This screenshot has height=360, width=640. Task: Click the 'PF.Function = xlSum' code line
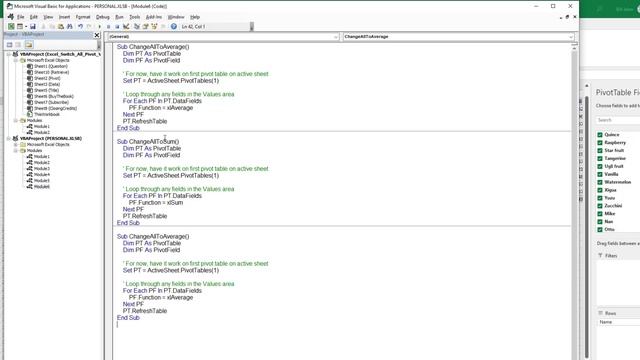point(156,203)
